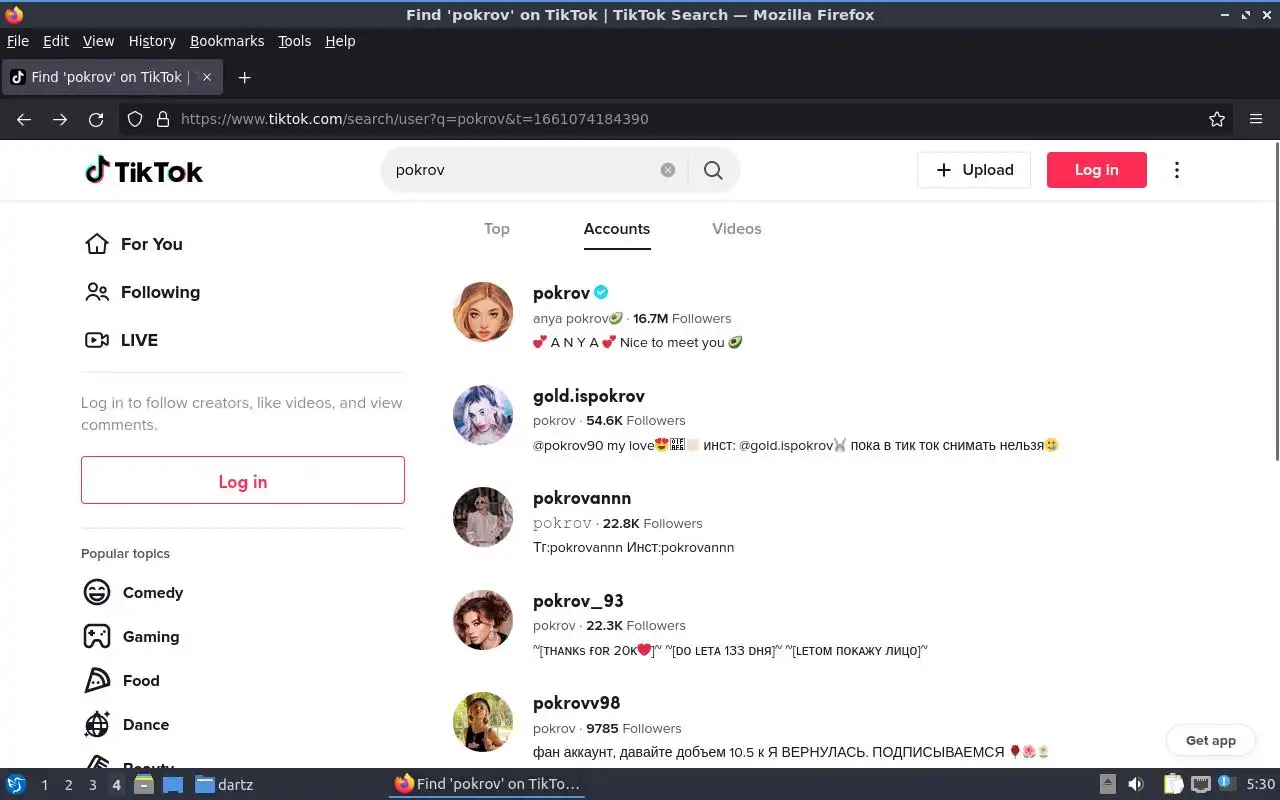Bookmark this page with the star icon
1280x800 pixels.
(x=1217, y=119)
